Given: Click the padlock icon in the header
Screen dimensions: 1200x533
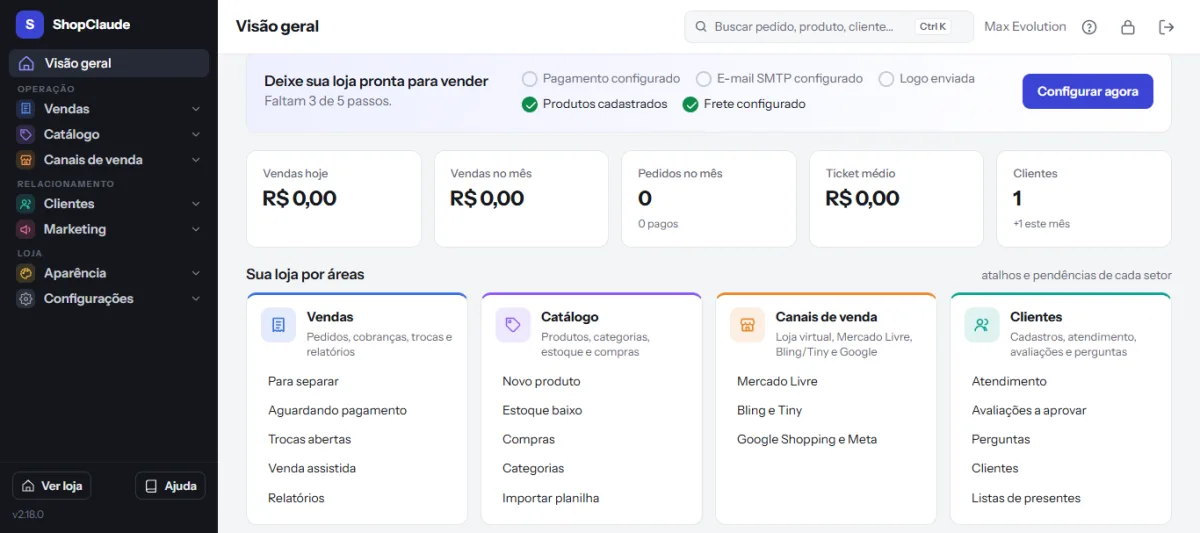Looking at the screenshot, I should coord(1128,27).
